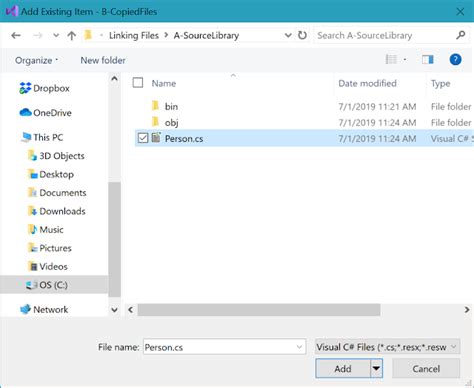Toggle the preview pane

[x=428, y=60]
